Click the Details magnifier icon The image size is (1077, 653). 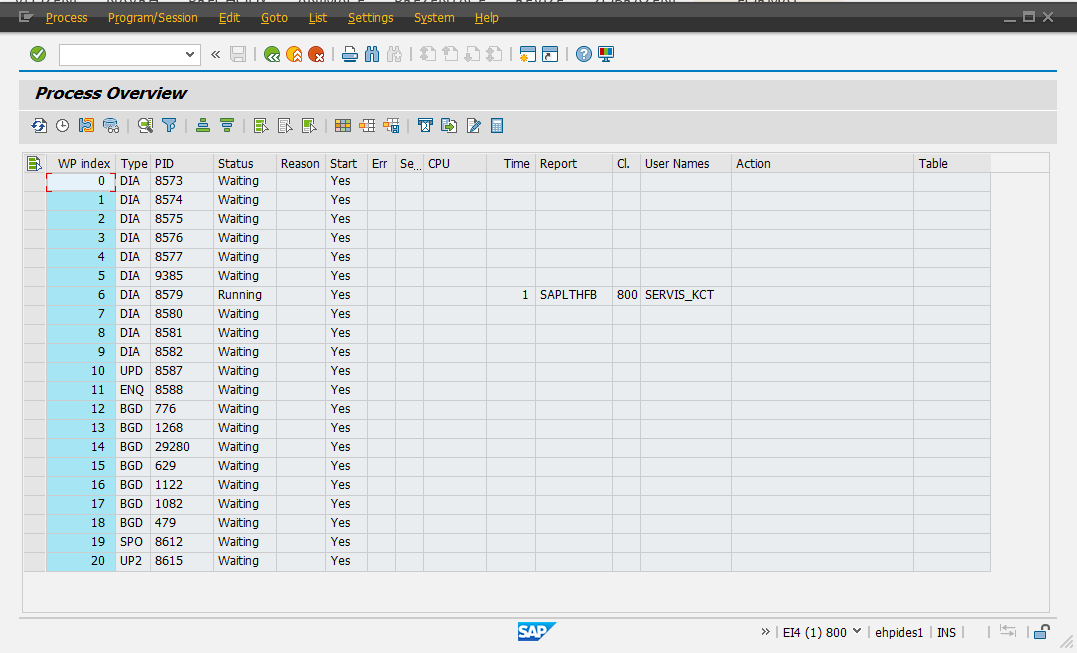pos(145,126)
